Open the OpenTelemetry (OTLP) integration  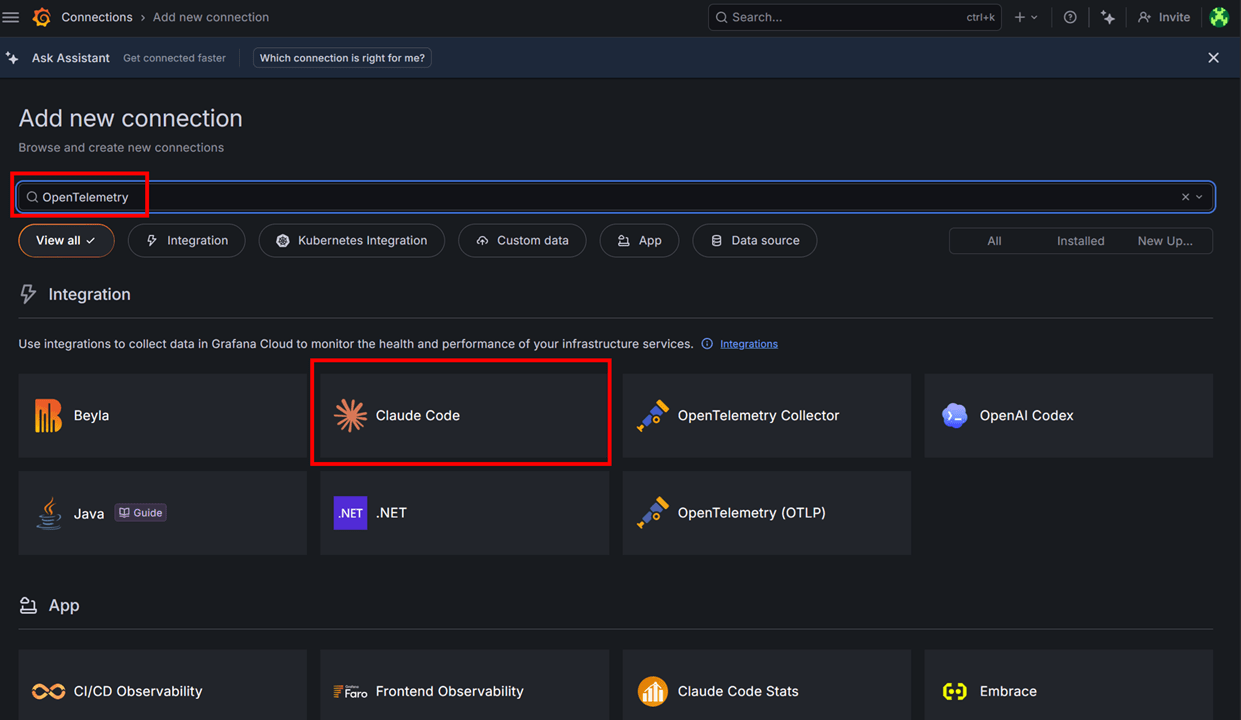[767, 513]
